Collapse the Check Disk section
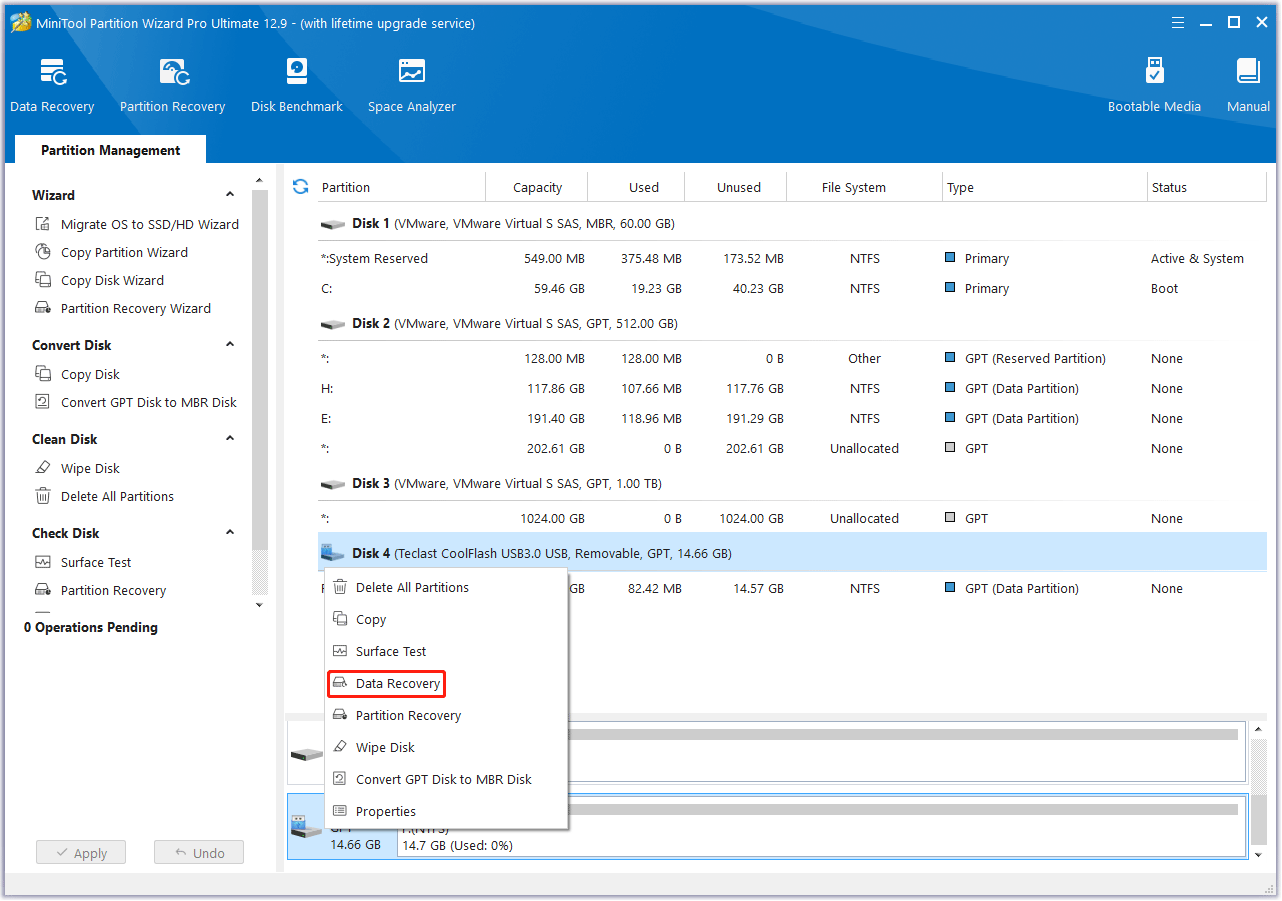The width and height of the screenshot is (1282, 901). tap(230, 533)
